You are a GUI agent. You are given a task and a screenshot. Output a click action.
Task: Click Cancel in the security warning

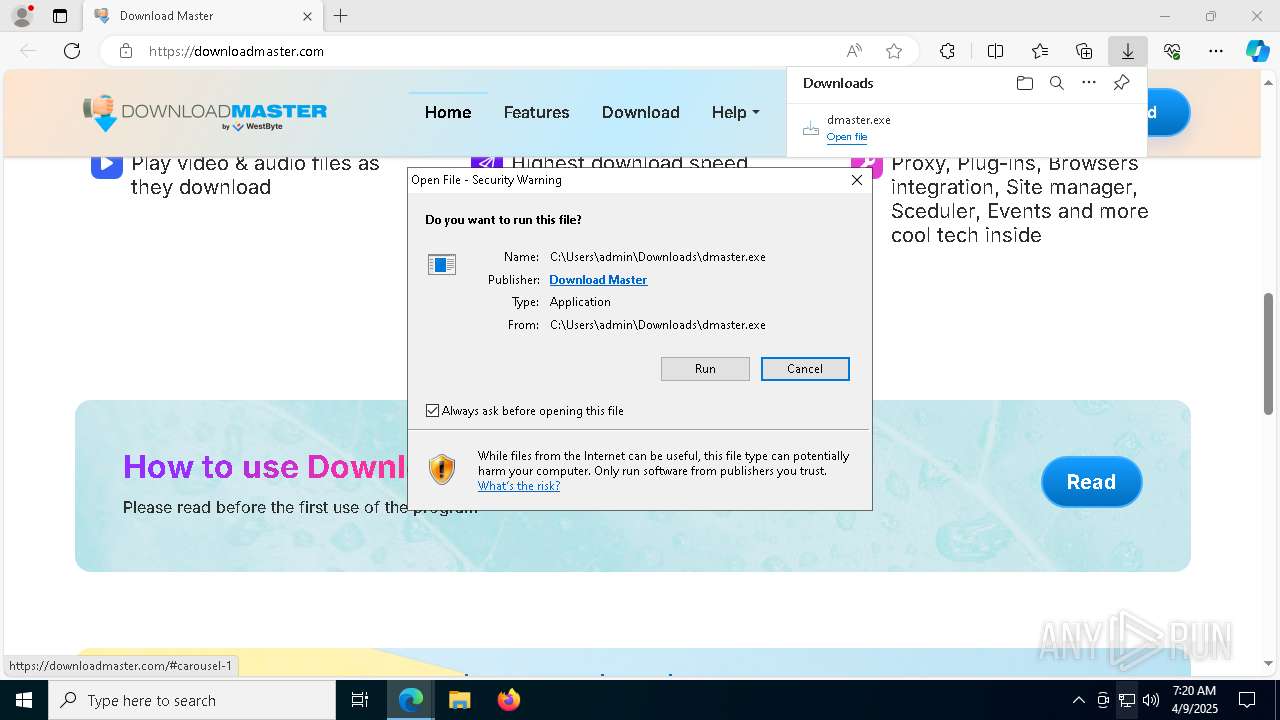805,369
